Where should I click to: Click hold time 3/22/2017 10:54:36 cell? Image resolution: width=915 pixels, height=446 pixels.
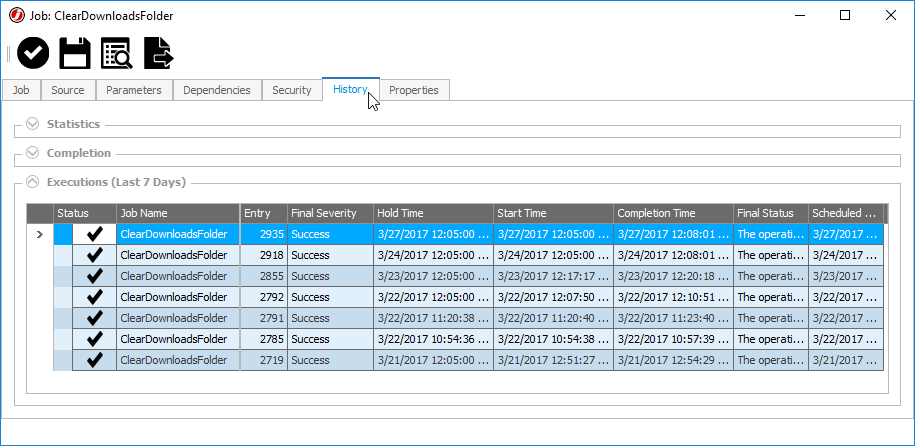point(434,339)
